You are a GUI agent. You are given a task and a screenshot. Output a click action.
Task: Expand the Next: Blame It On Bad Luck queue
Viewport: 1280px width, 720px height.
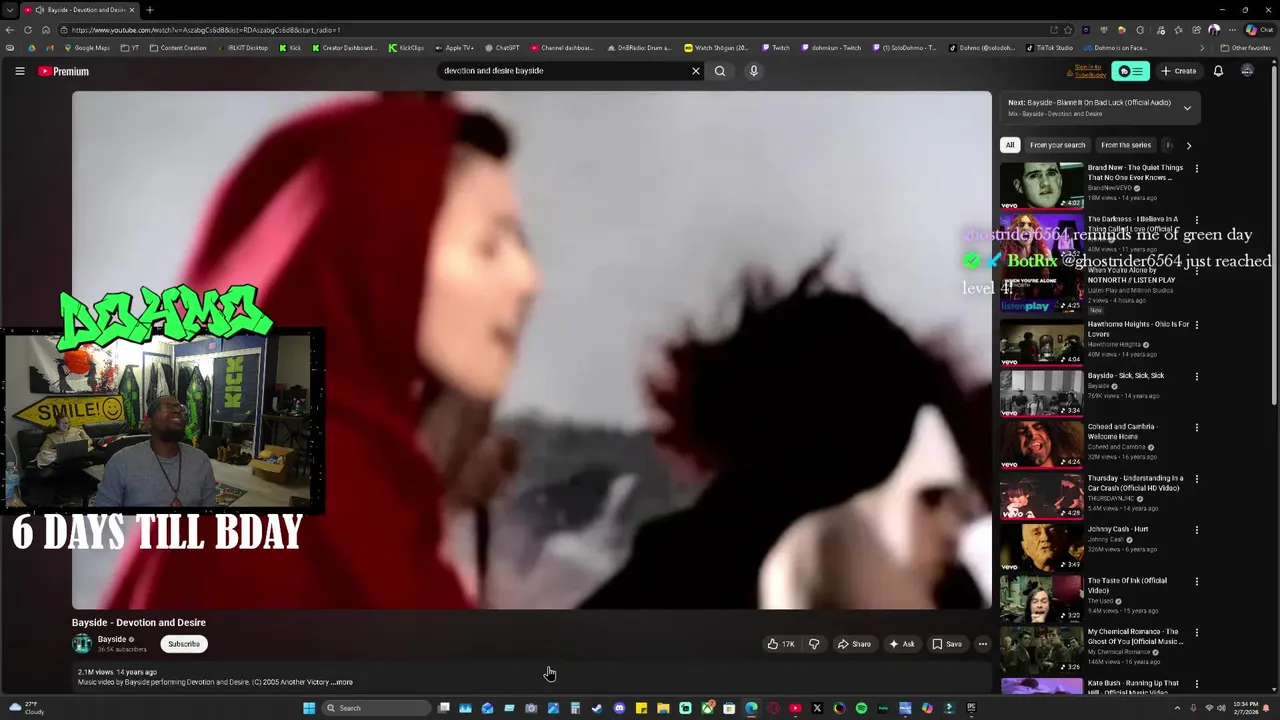pos(1187,108)
